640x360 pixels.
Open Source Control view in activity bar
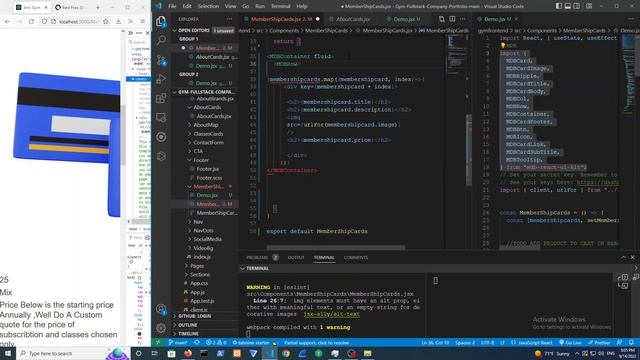(161, 60)
